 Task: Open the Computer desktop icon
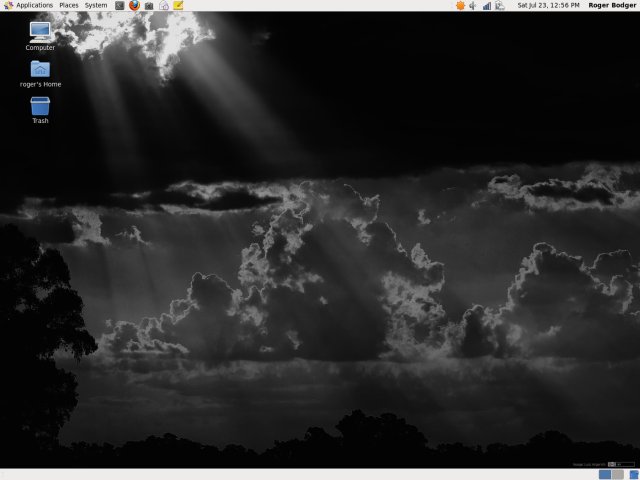point(40,36)
